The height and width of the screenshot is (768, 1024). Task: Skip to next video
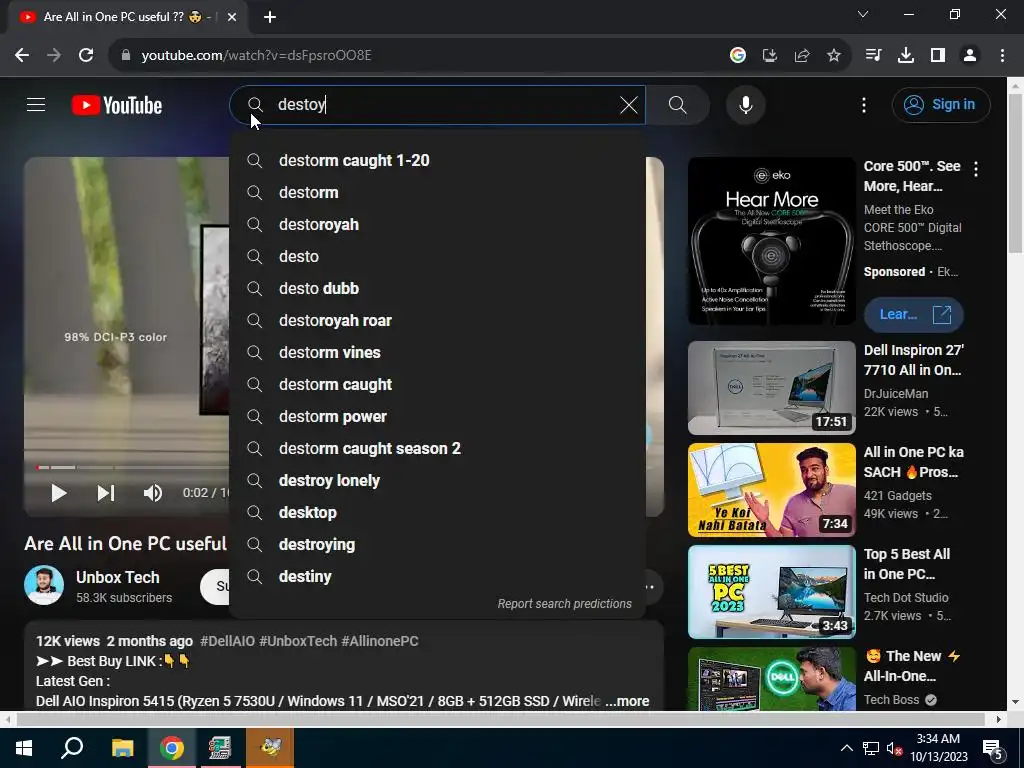[106, 493]
